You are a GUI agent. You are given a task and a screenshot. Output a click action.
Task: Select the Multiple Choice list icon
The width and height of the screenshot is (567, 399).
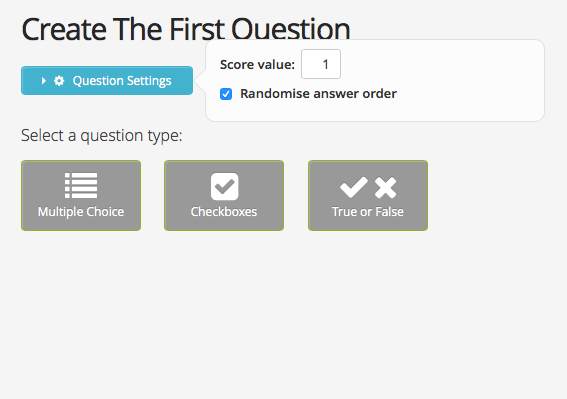81,185
